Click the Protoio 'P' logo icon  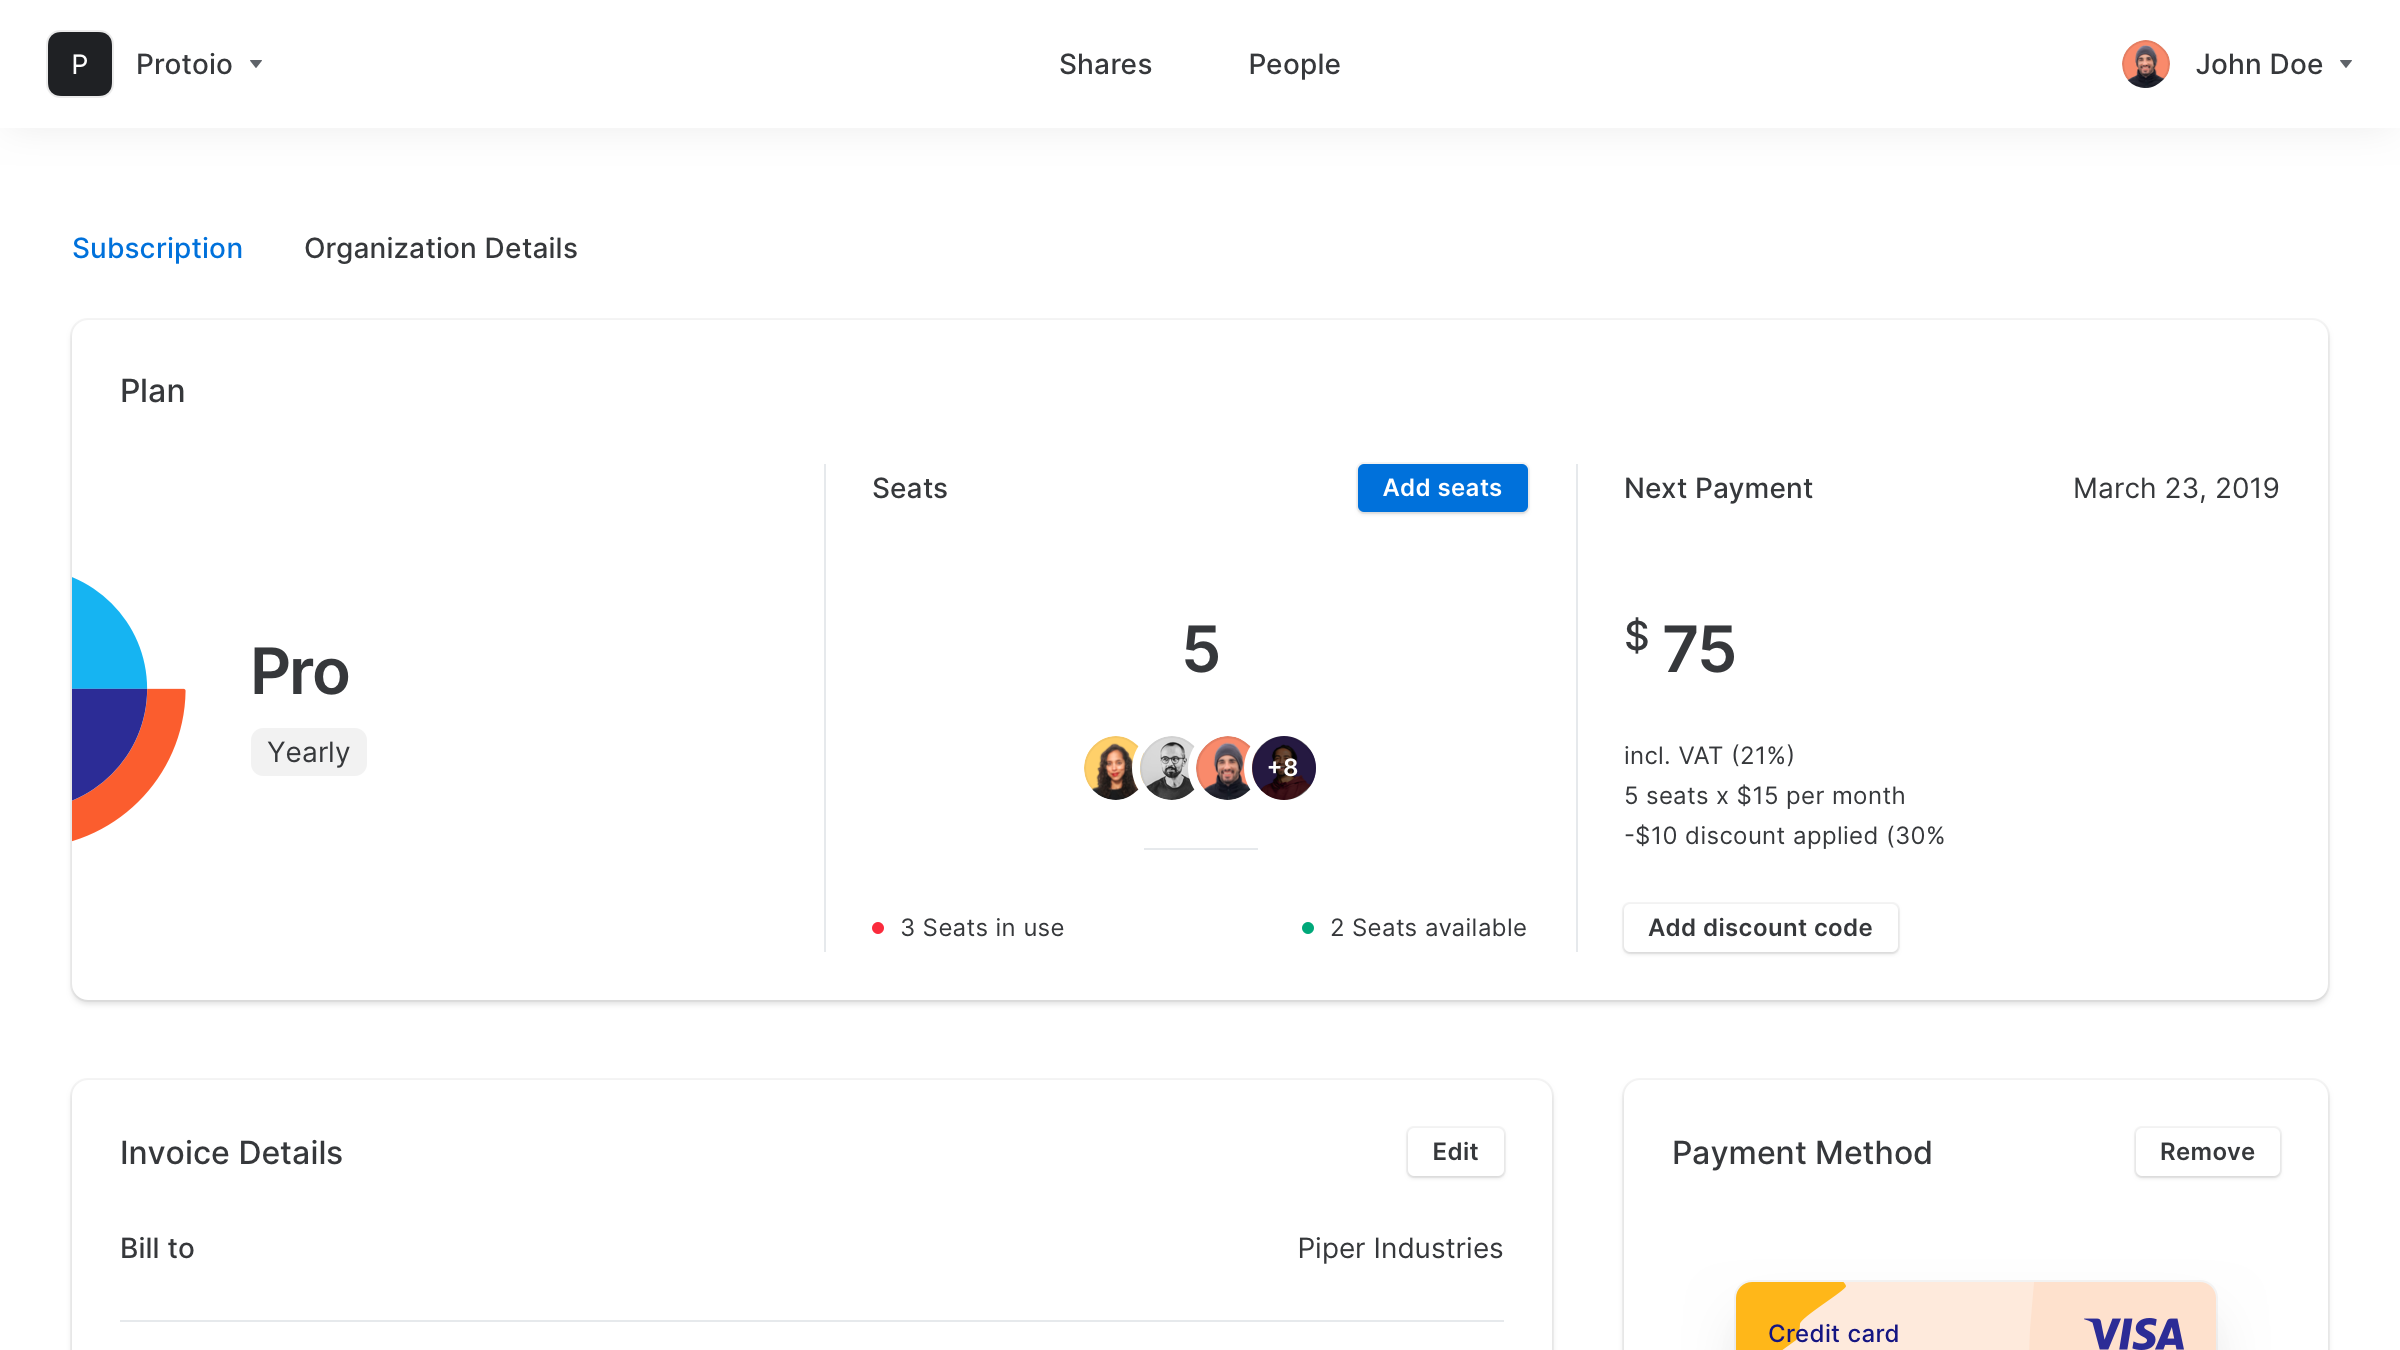(x=80, y=64)
